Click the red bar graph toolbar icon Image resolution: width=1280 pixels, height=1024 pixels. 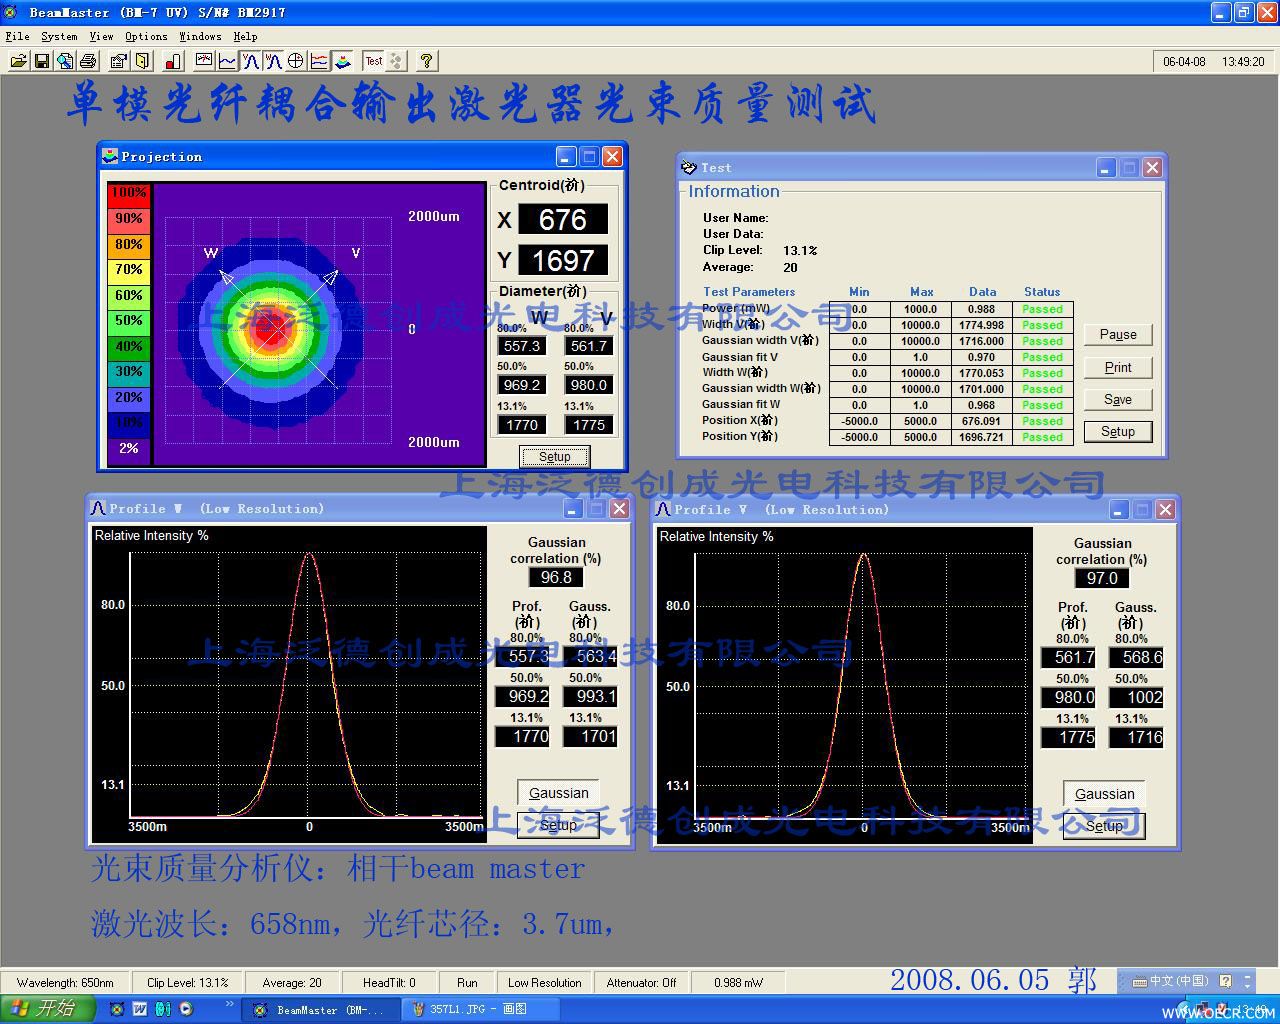(171, 61)
